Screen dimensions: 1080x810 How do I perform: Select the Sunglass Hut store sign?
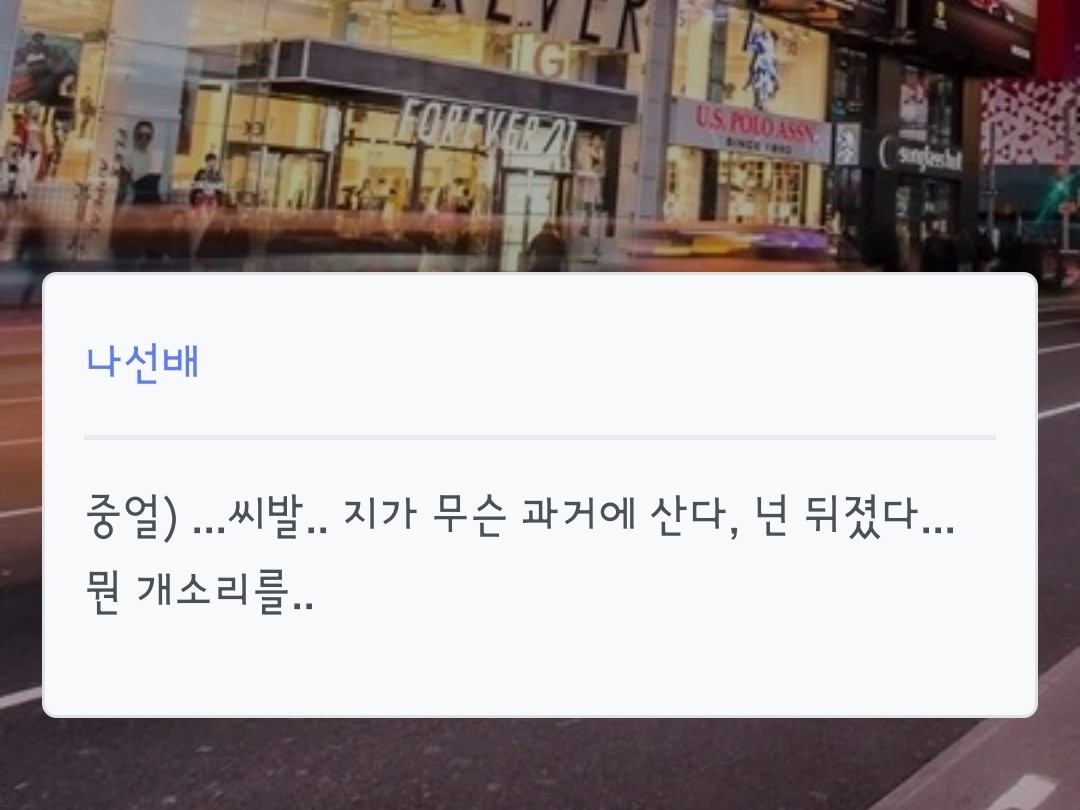(x=922, y=157)
